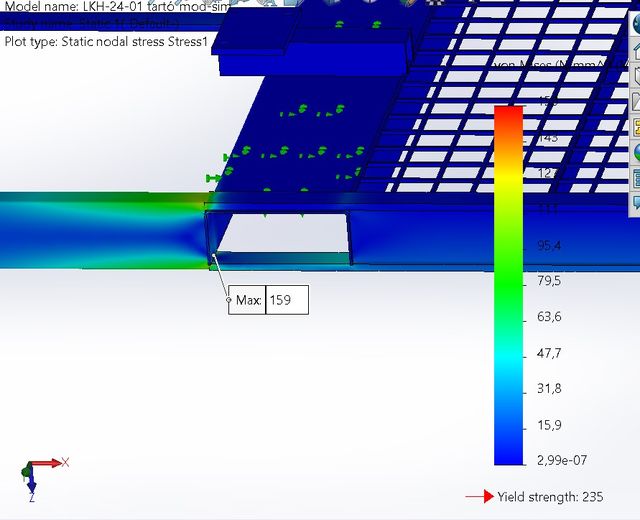
Task: Open the 3DEXPERIENCE globe task pane tab
Action: point(635,25)
